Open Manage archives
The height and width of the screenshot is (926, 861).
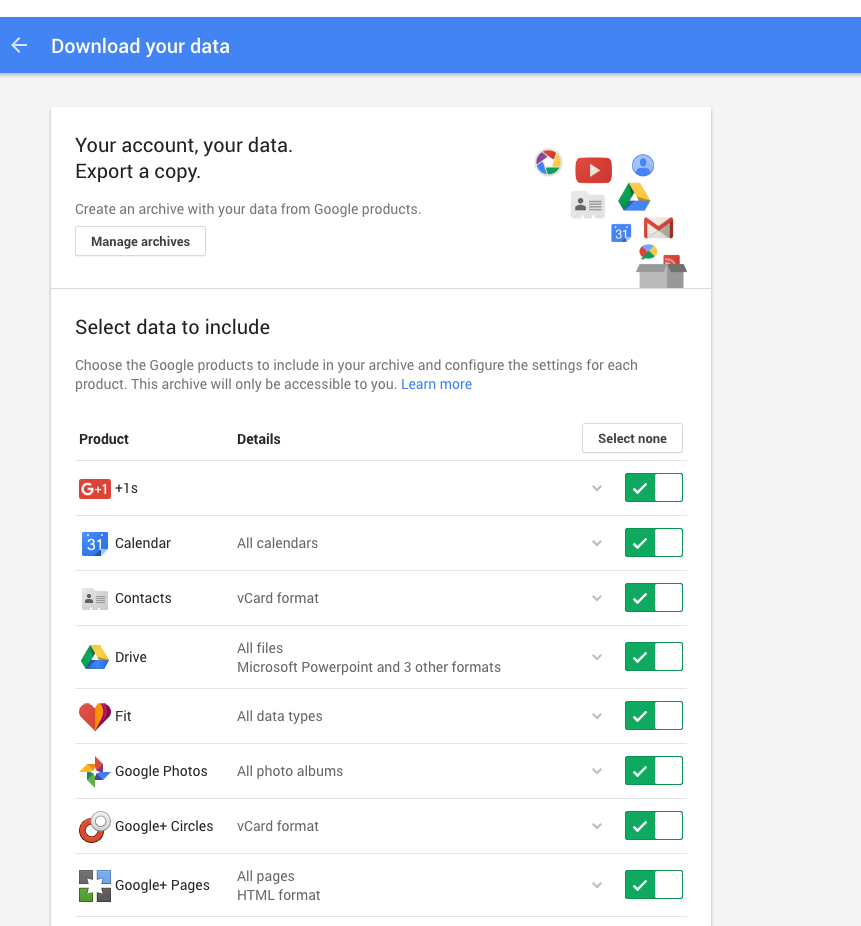(x=141, y=241)
